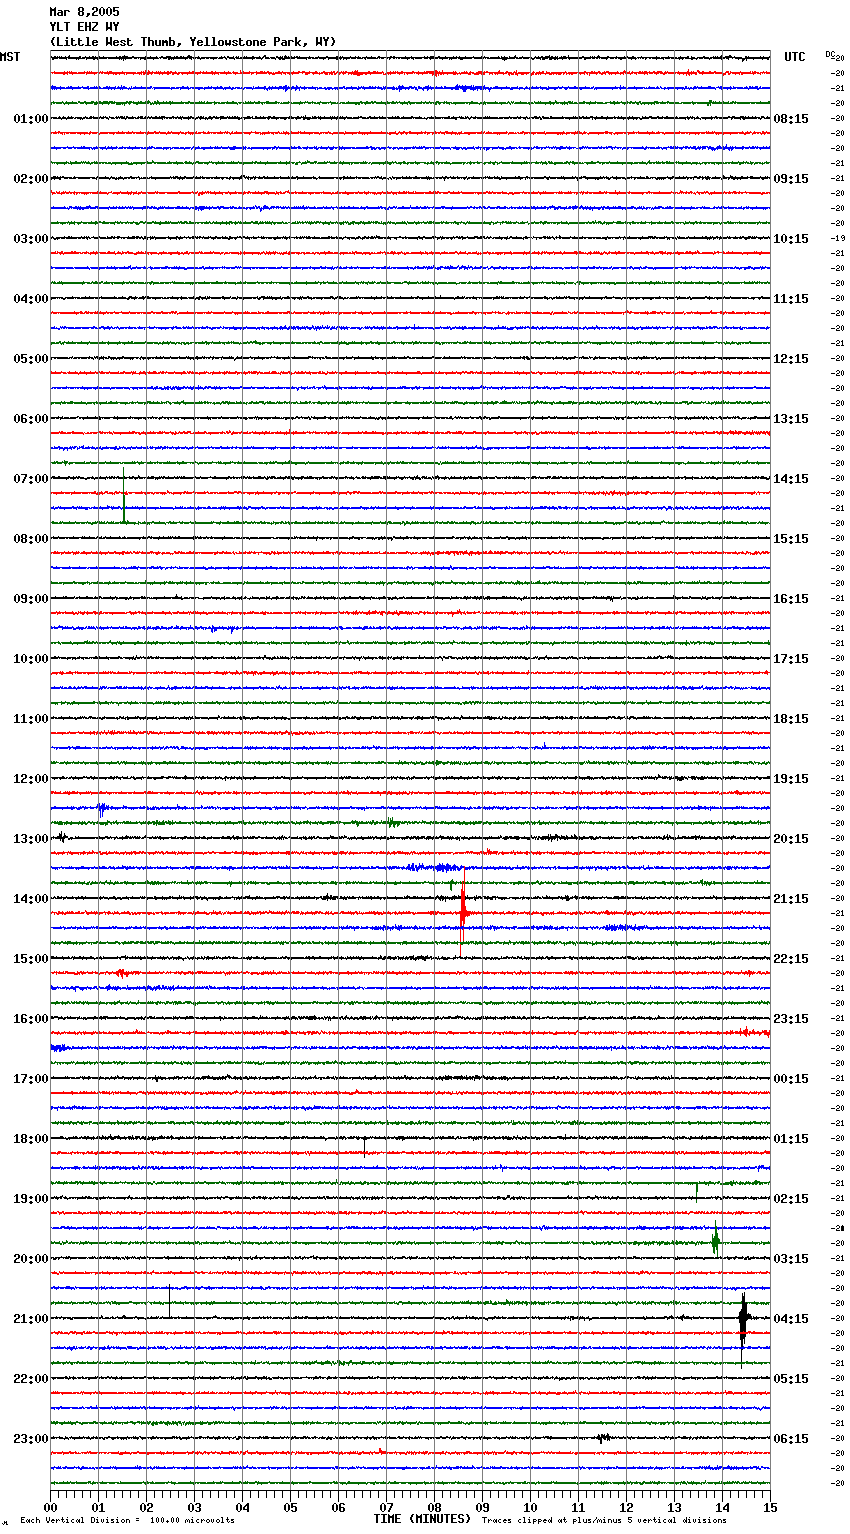Click the '15:15' UTC row label
The image size is (850, 1534).
[x=791, y=539]
